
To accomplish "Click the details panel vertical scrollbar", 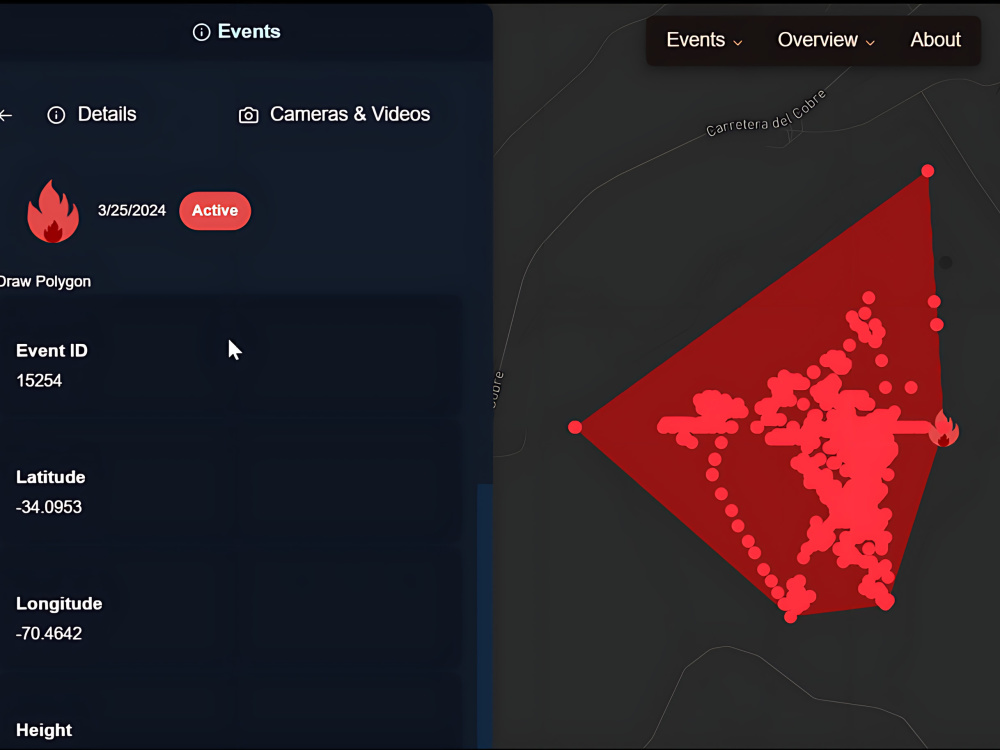I will click(485, 615).
